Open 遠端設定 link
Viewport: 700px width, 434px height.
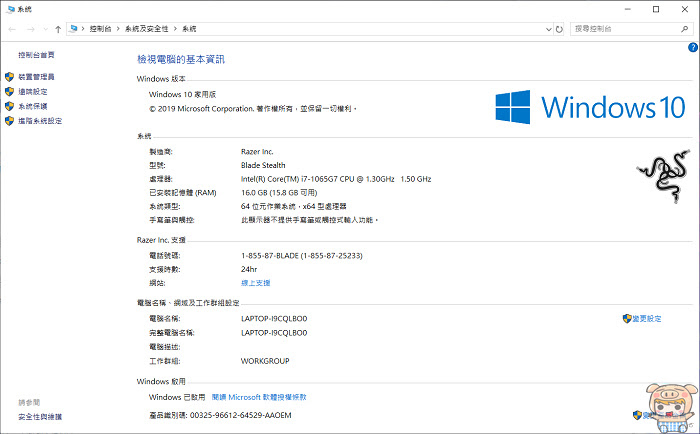(x=33, y=92)
